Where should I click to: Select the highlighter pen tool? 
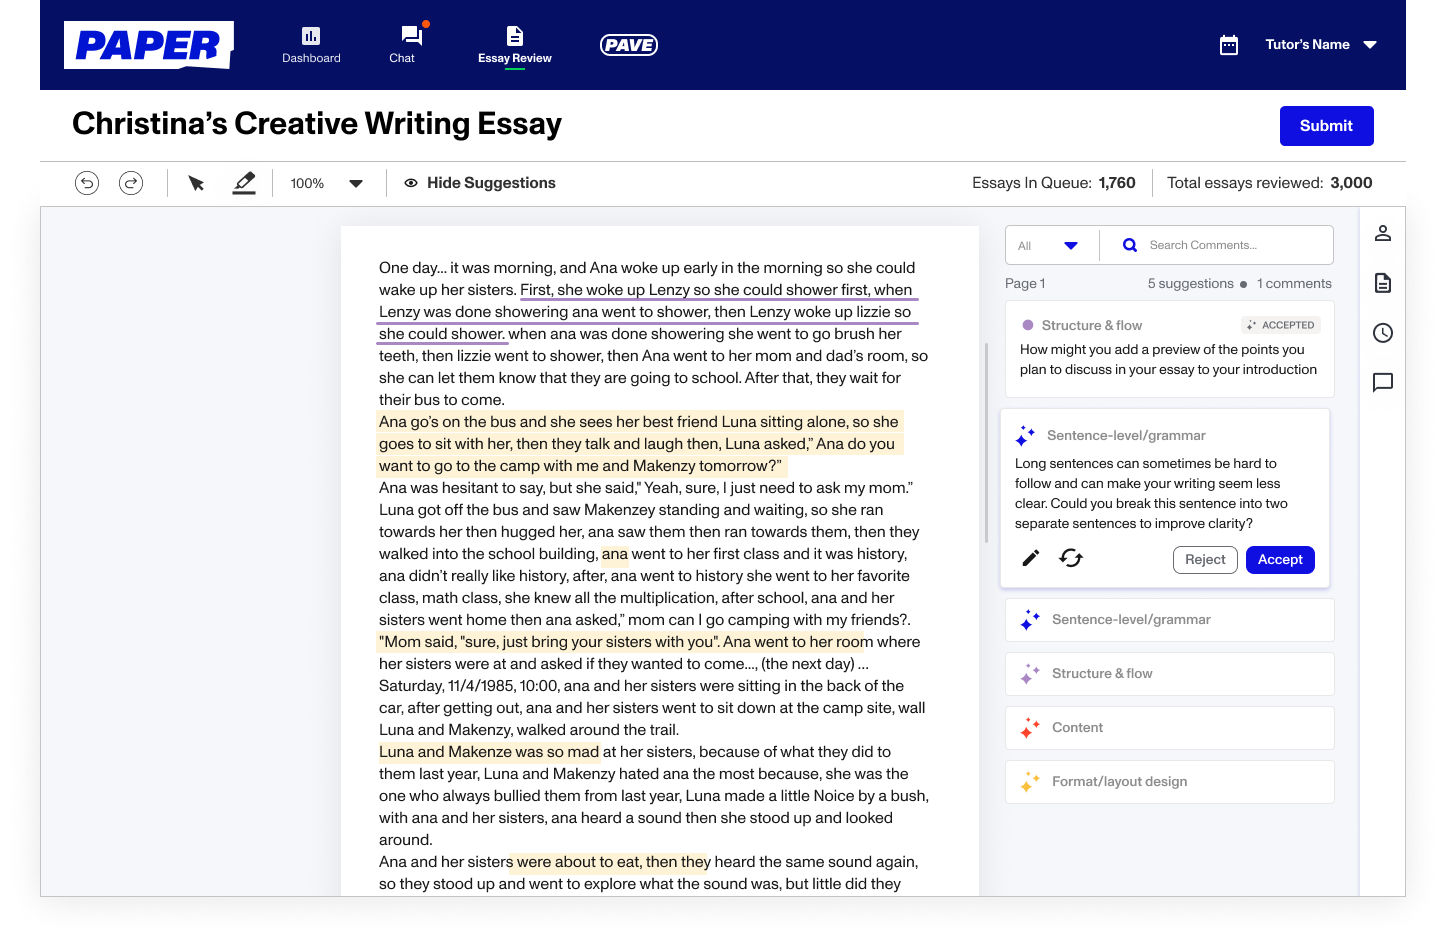pos(244,183)
